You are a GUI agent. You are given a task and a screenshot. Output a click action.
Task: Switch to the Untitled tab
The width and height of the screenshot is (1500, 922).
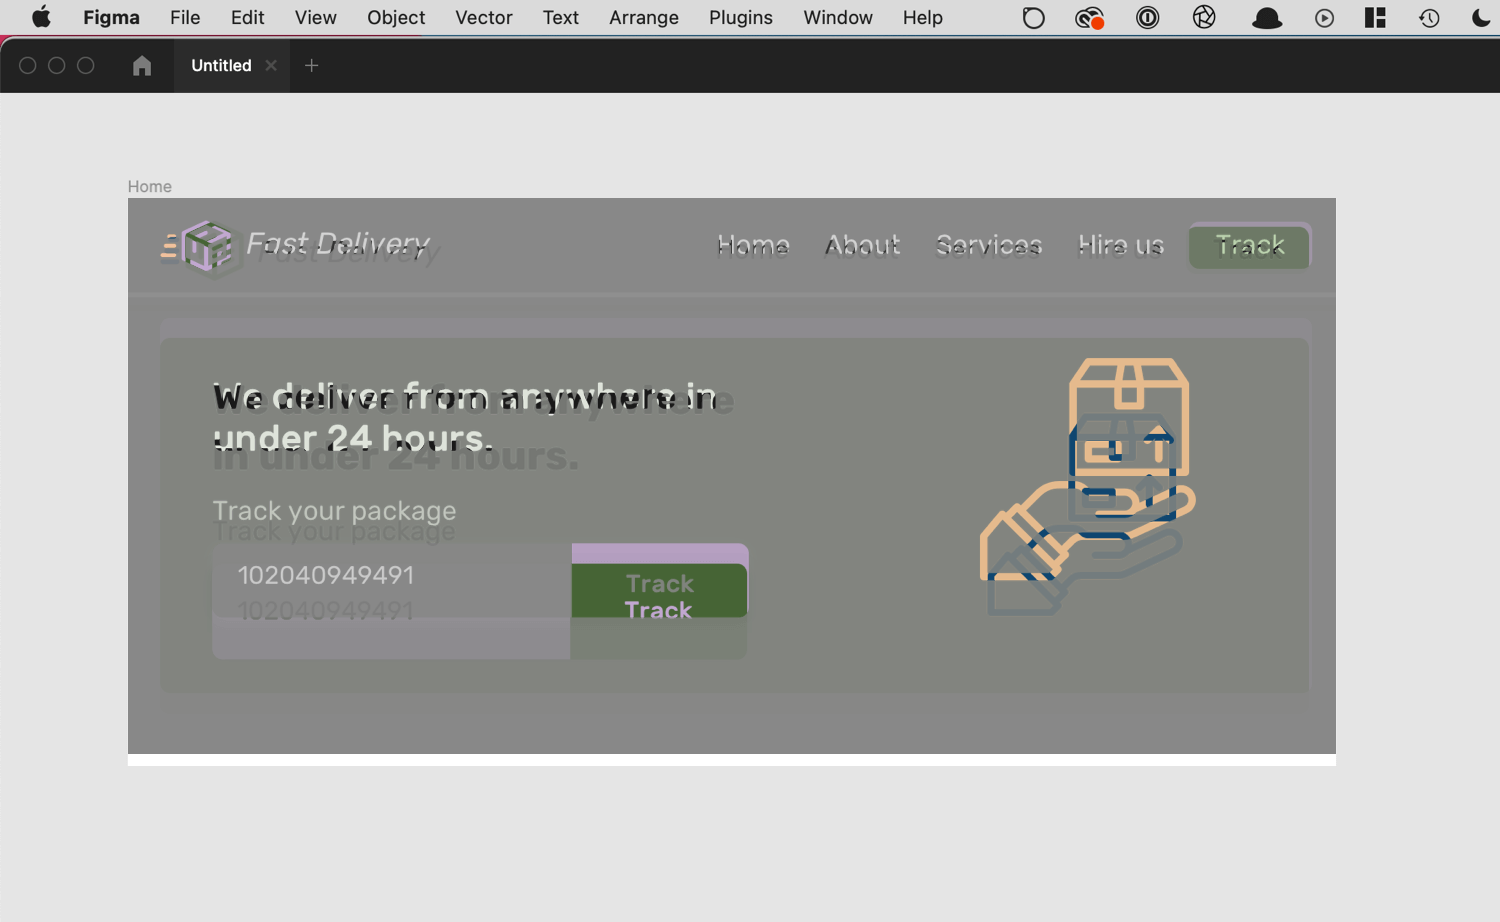pyautogui.click(x=221, y=66)
